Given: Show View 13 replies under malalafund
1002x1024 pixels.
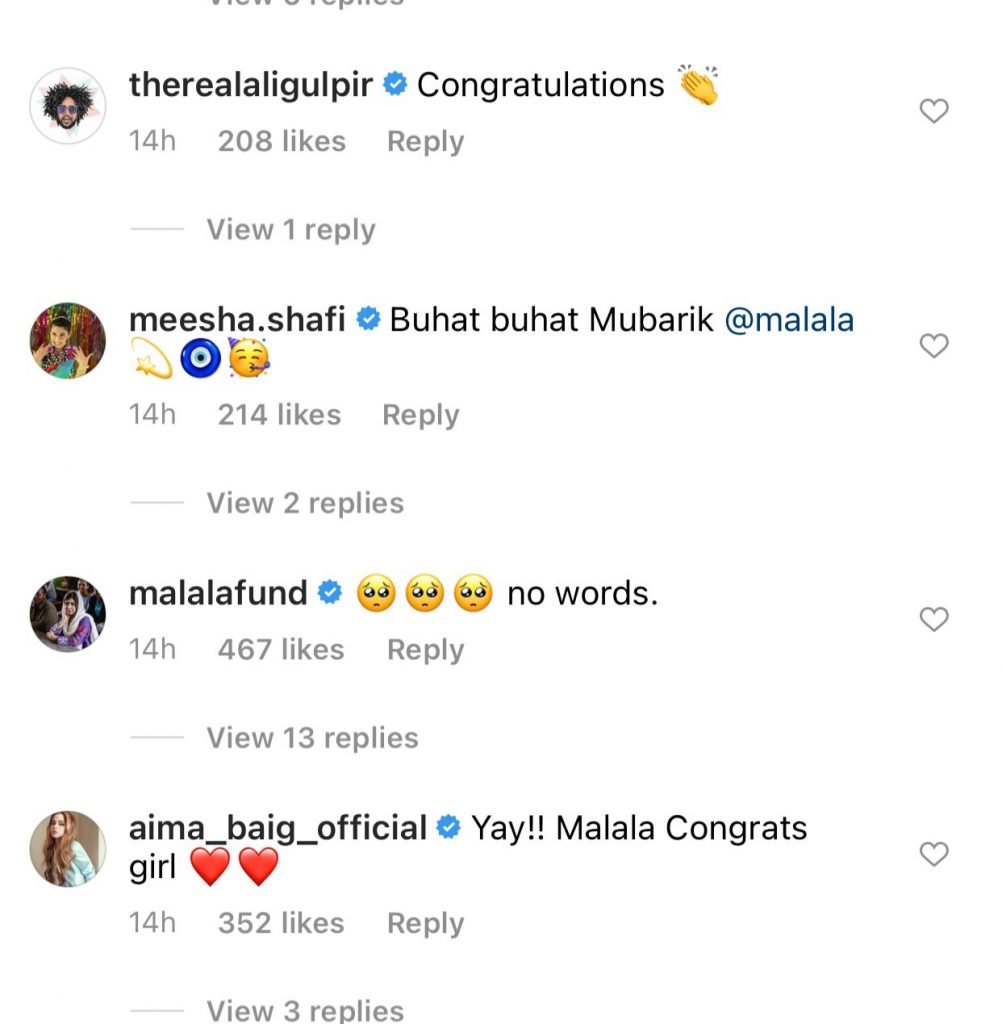Looking at the screenshot, I should 312,738.
